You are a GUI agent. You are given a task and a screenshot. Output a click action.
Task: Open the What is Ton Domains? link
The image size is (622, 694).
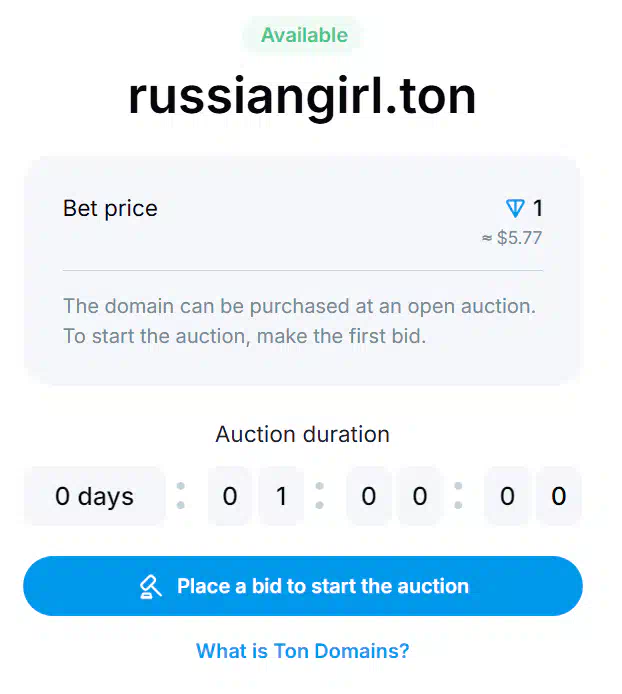(x=303, y=651)
